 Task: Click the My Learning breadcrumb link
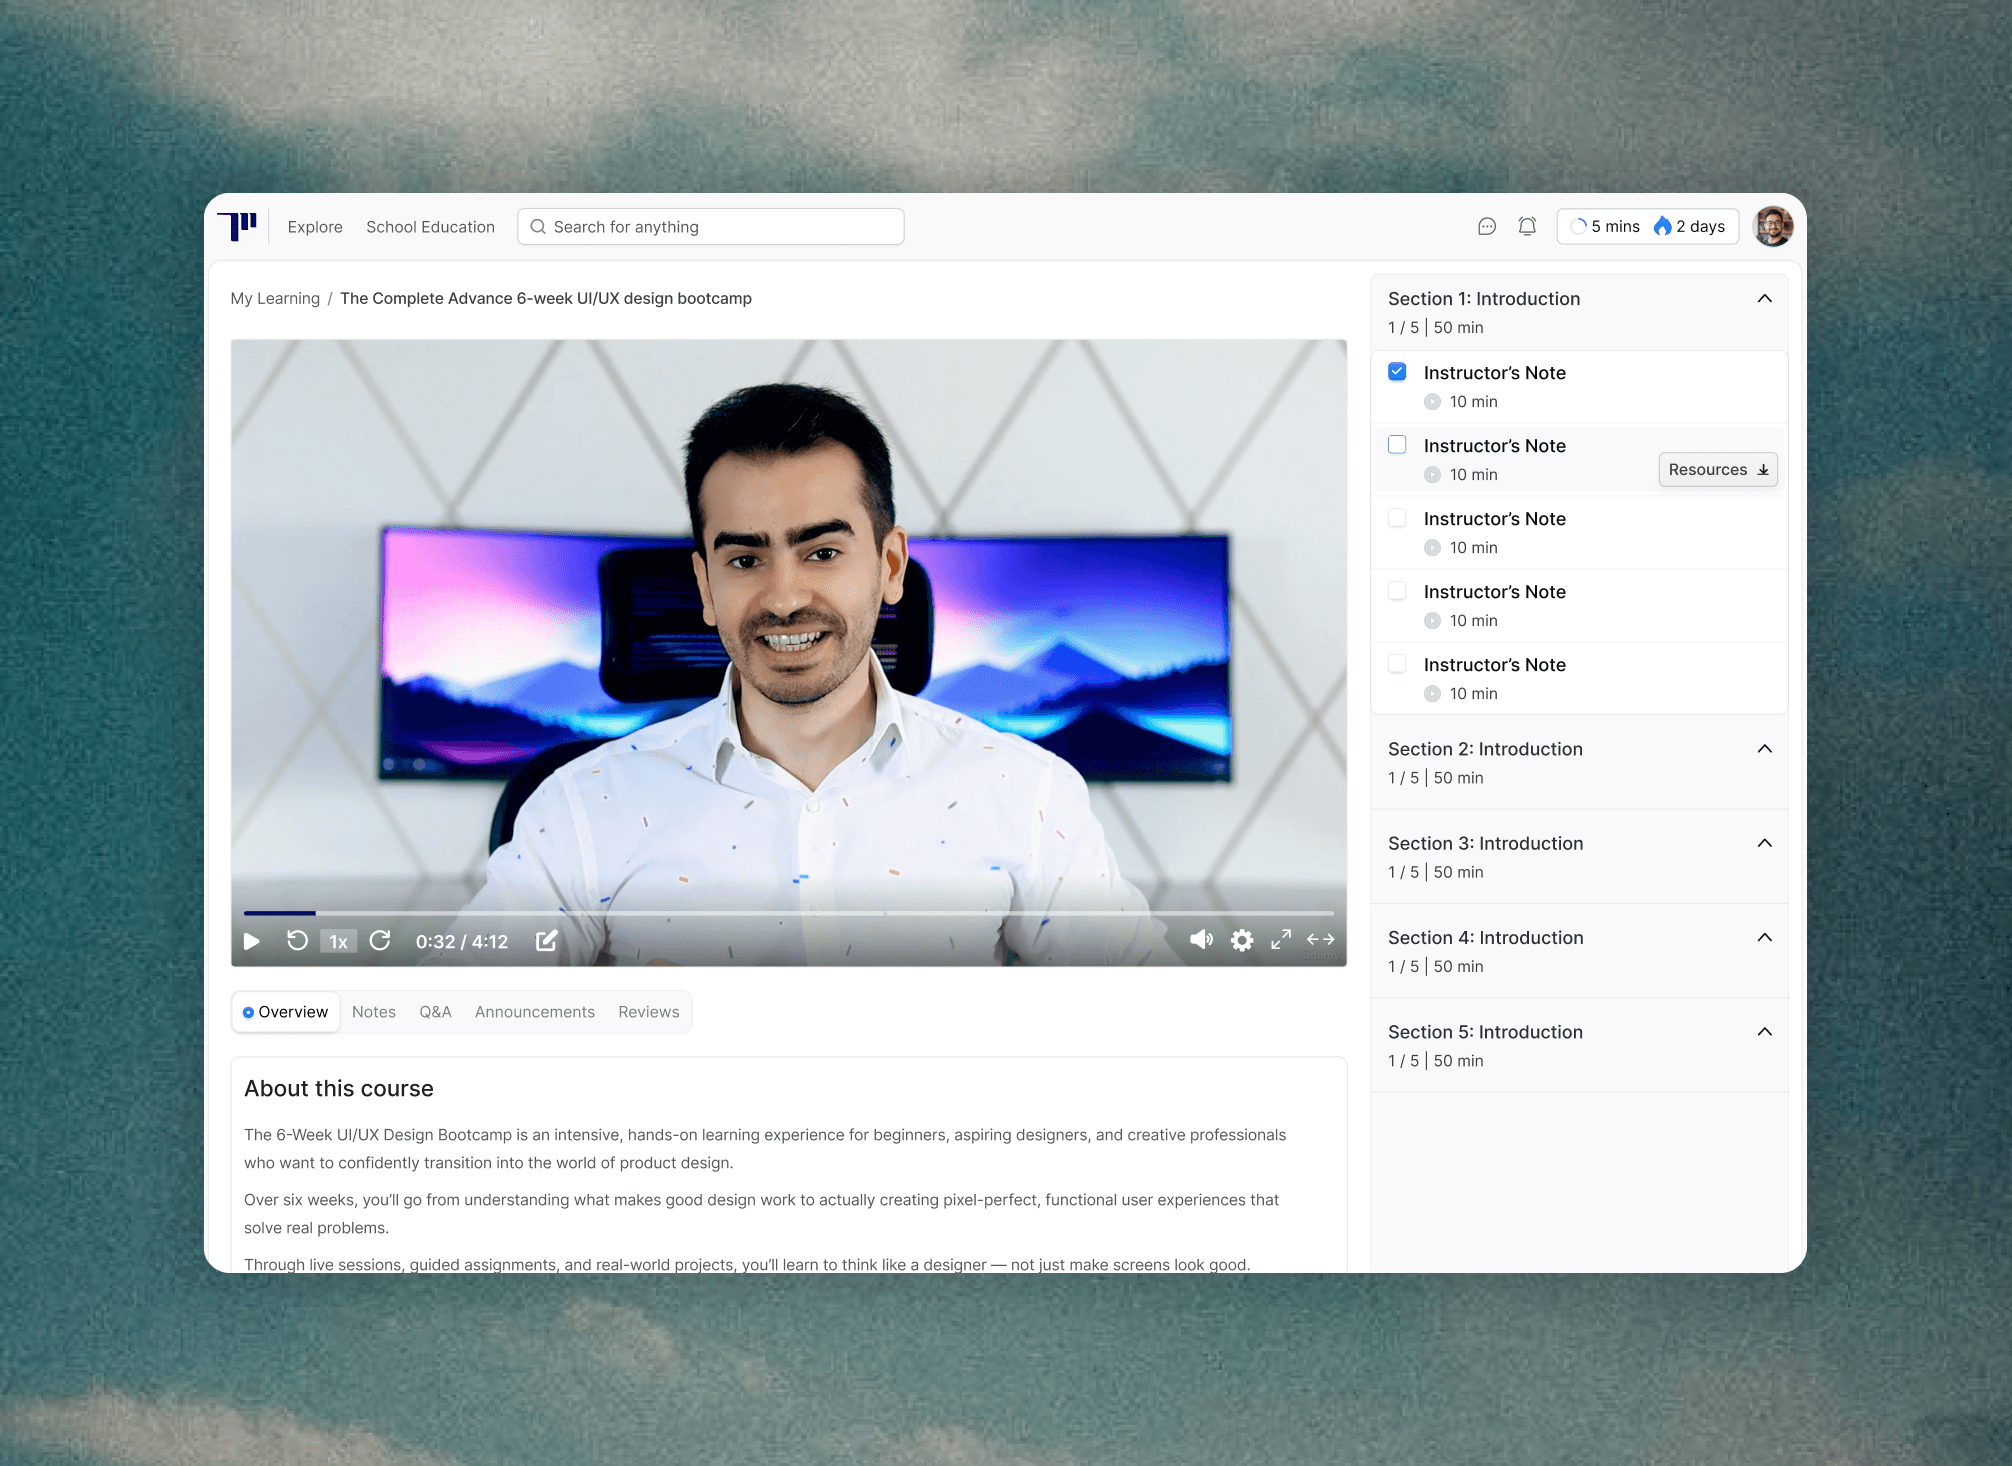tap(275, 299)
